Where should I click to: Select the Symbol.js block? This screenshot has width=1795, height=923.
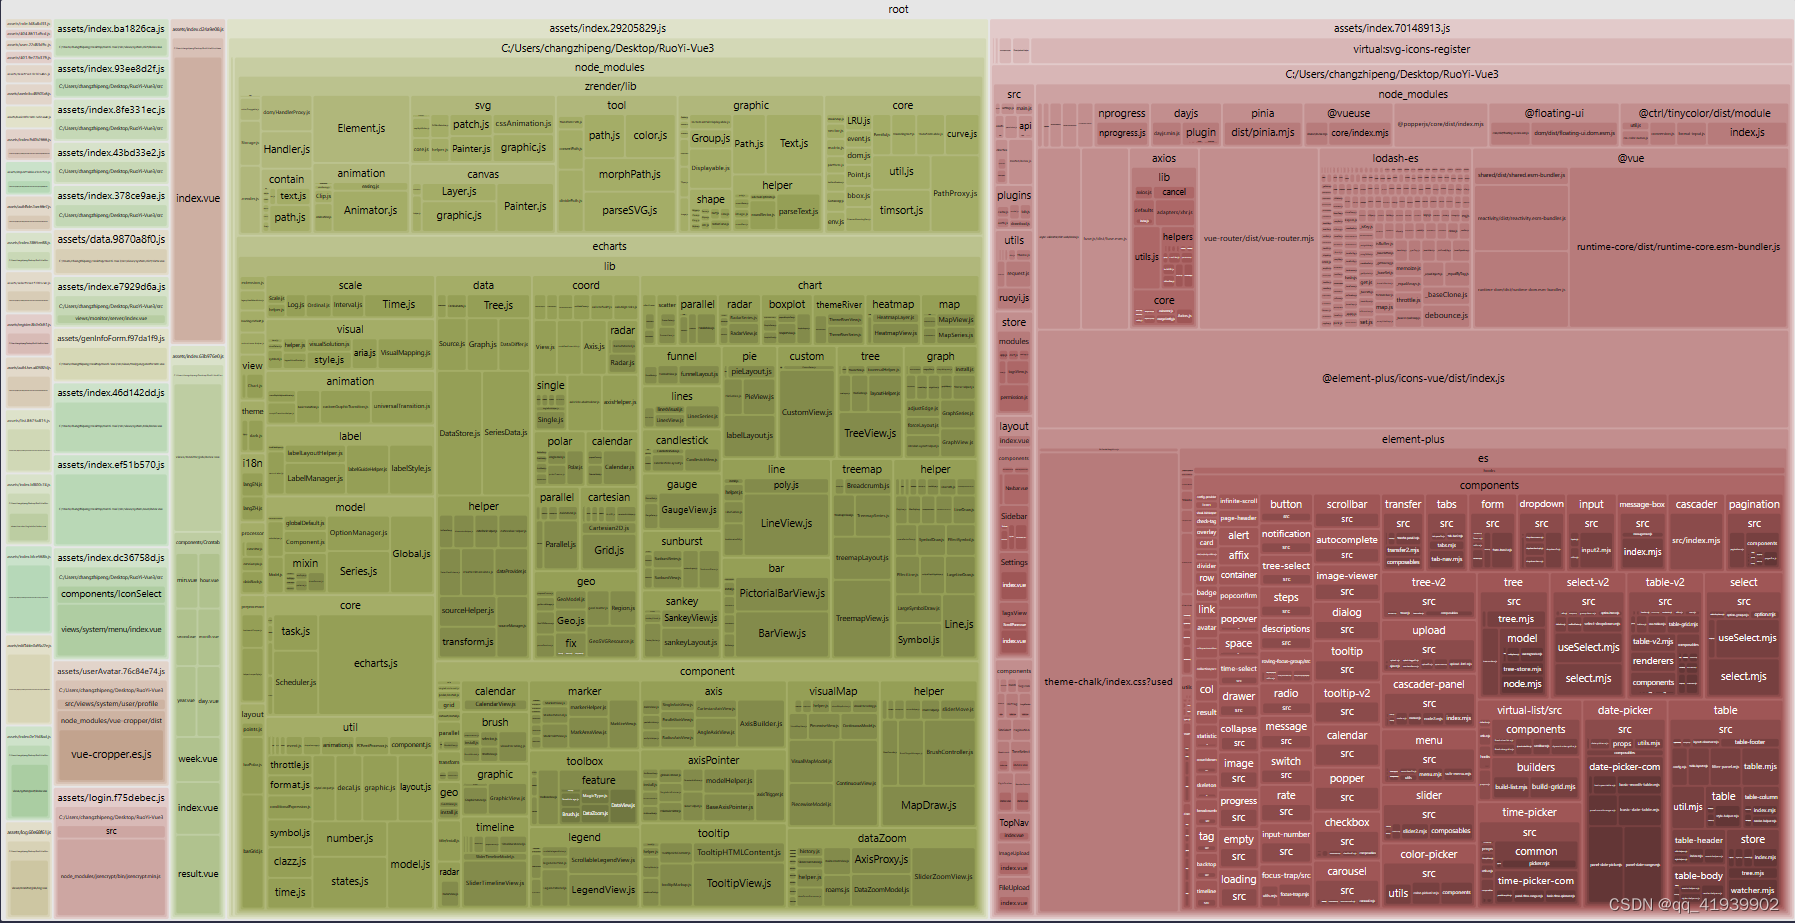(x=918, y=639)
